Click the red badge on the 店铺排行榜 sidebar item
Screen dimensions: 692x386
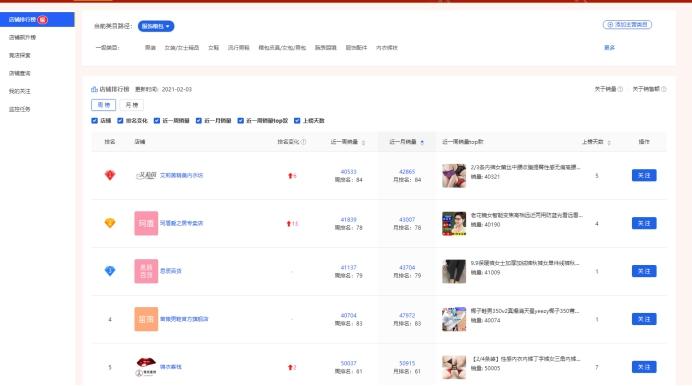(x=43, y=19)
